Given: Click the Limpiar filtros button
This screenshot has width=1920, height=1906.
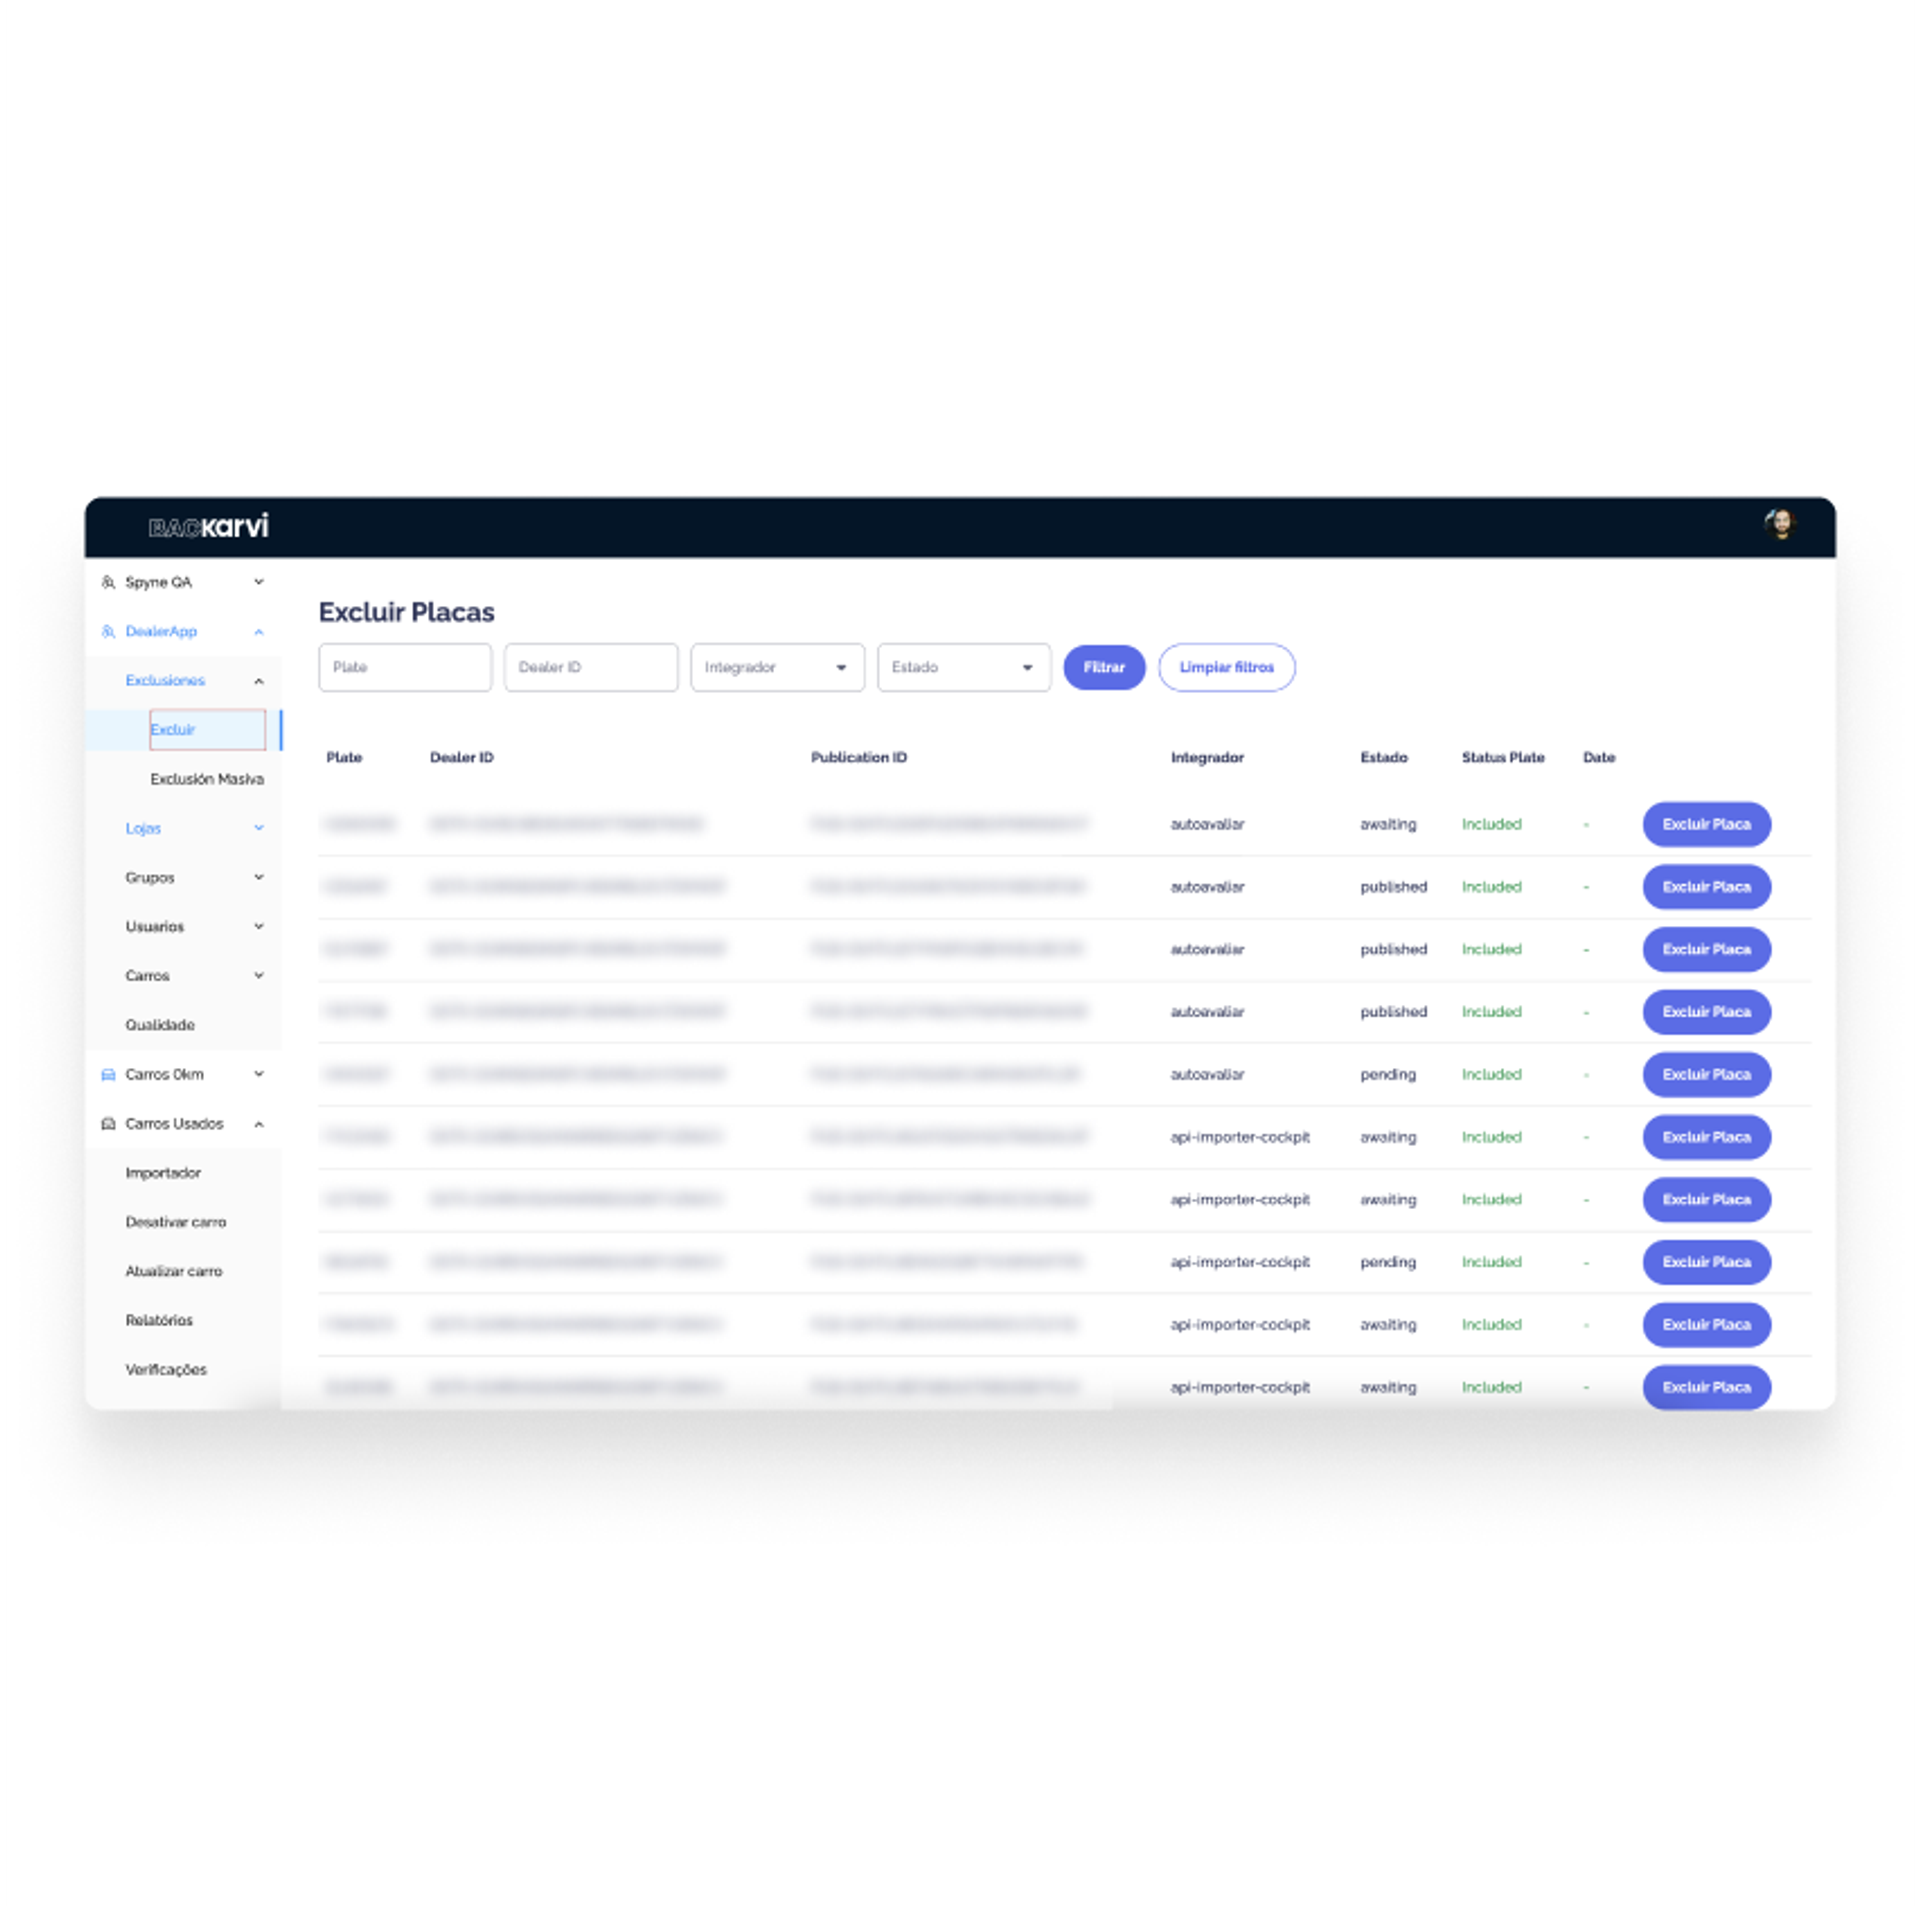Looking at the screenshot, I should click(x=1224, y=667).
